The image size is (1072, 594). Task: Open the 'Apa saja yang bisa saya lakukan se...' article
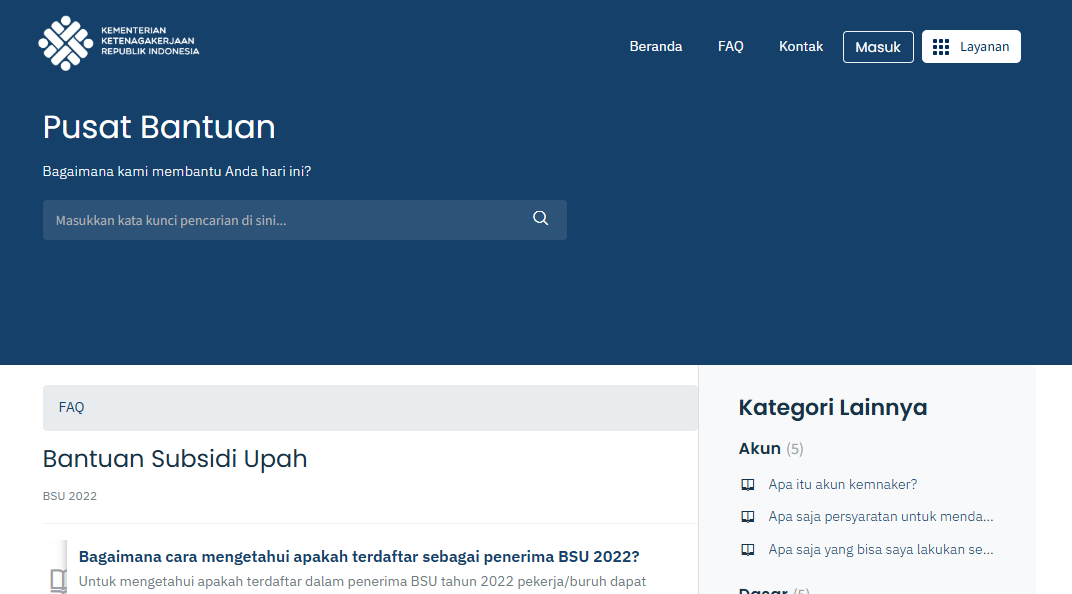[880, 550]
